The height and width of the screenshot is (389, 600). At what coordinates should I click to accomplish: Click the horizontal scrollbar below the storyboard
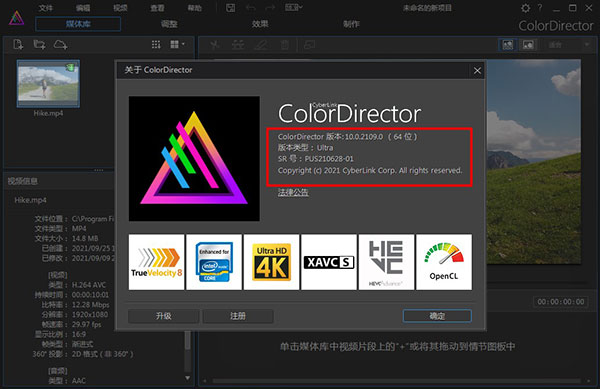[x=396, y=381]
